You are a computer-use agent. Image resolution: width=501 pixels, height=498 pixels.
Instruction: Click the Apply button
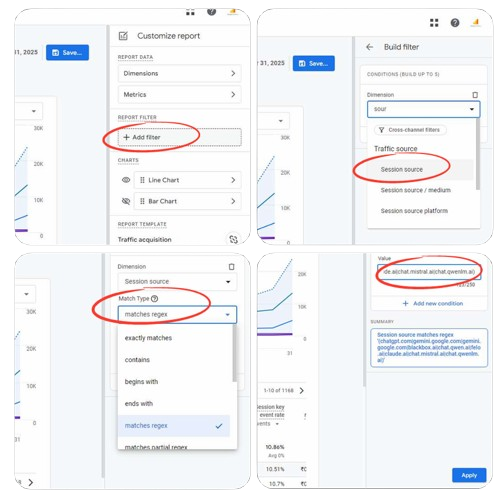click(469, 475)
